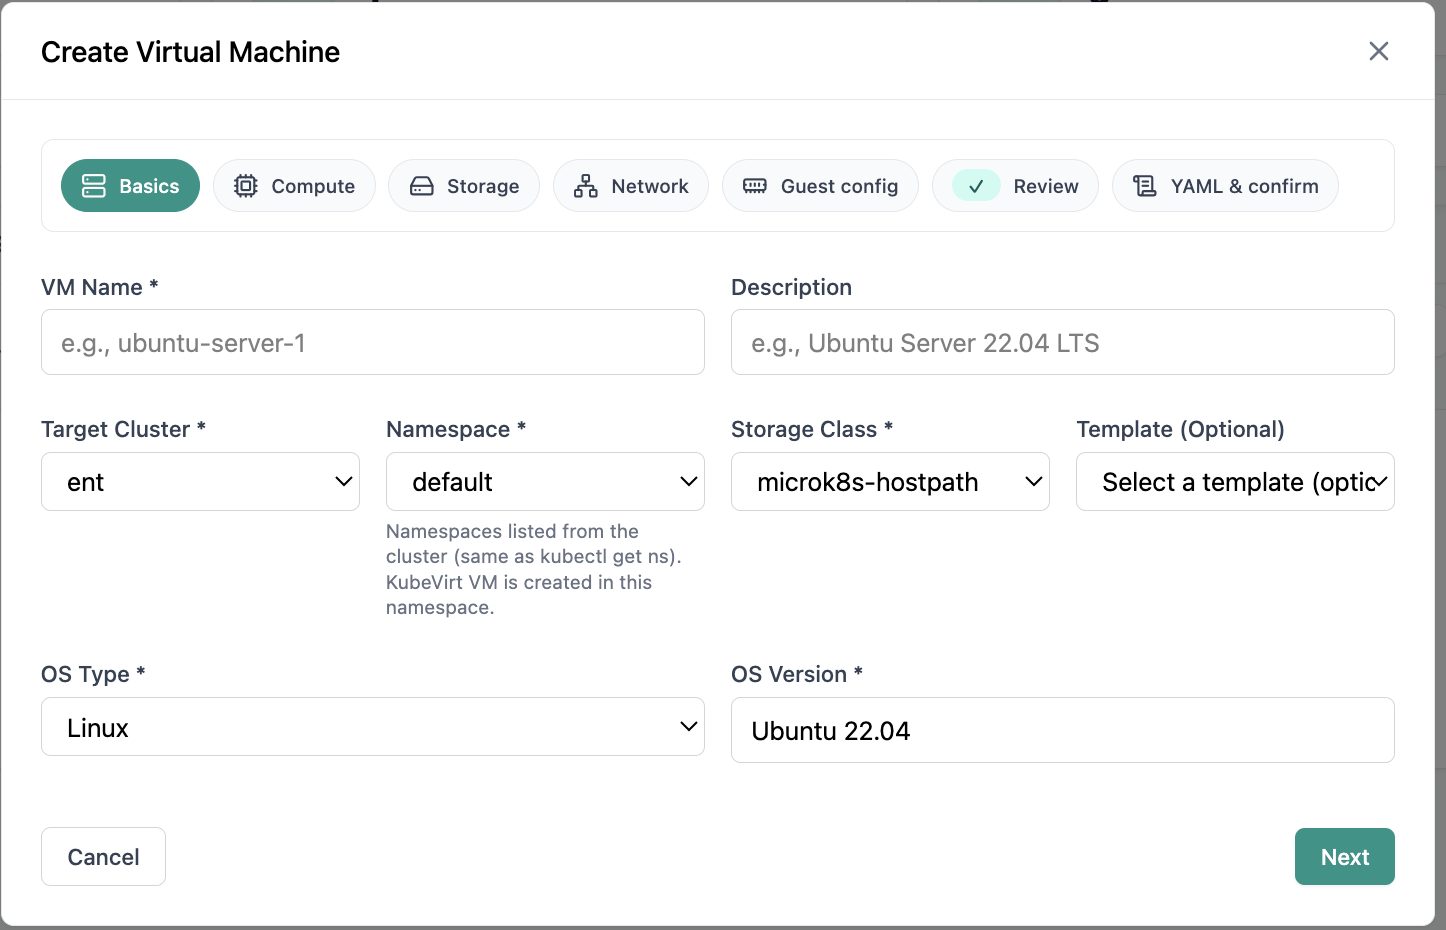
Task: Cancel the VM creation
Action: point(103,857)
